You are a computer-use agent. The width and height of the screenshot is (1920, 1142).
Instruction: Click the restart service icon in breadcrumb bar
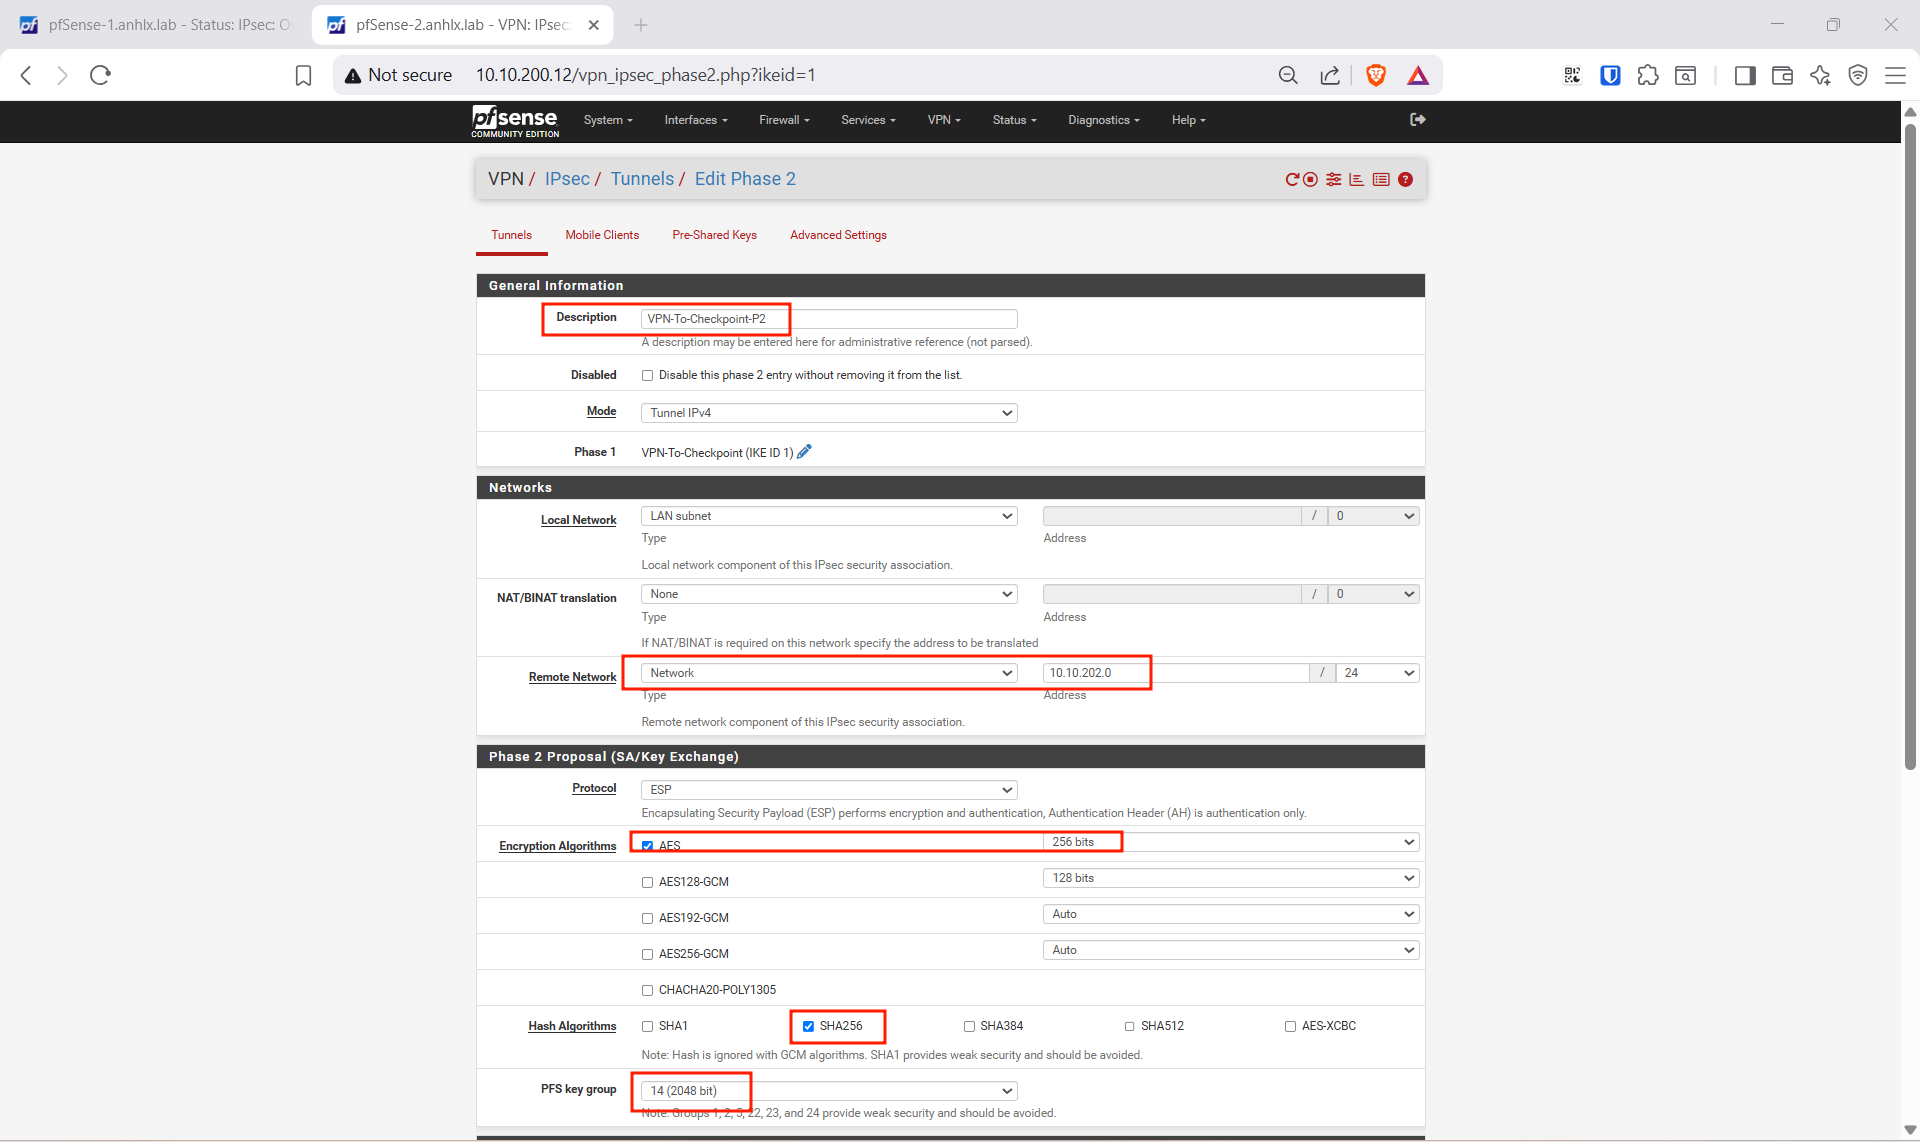(x=1292, y=179)
